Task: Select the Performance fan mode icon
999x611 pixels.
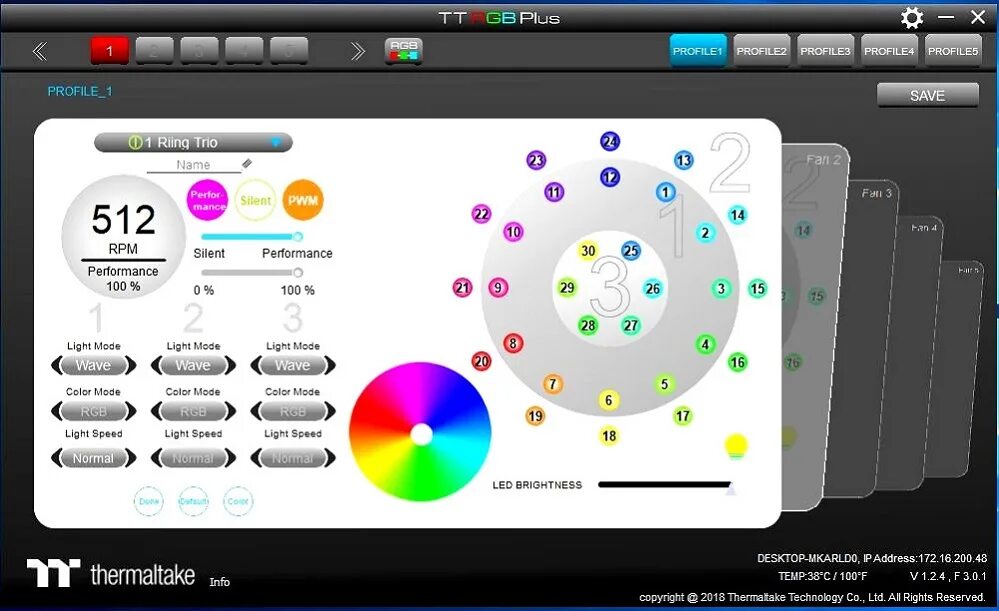Action: coord(207,200)
